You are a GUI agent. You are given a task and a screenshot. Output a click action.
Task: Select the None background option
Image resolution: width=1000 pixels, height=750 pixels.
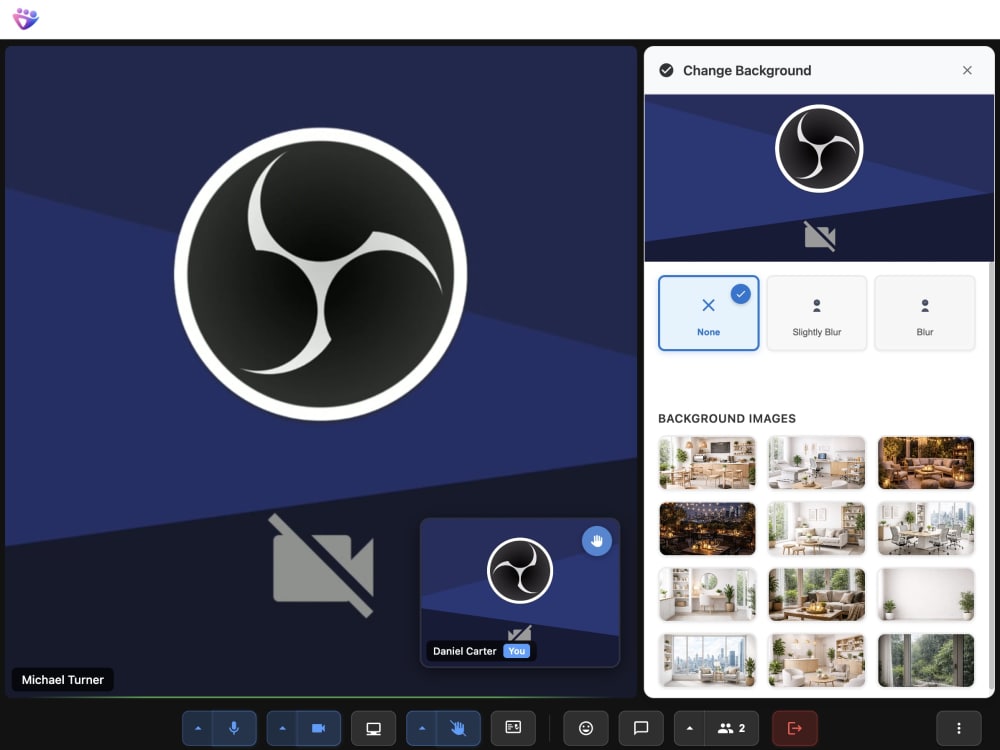(x=709, y=313)
